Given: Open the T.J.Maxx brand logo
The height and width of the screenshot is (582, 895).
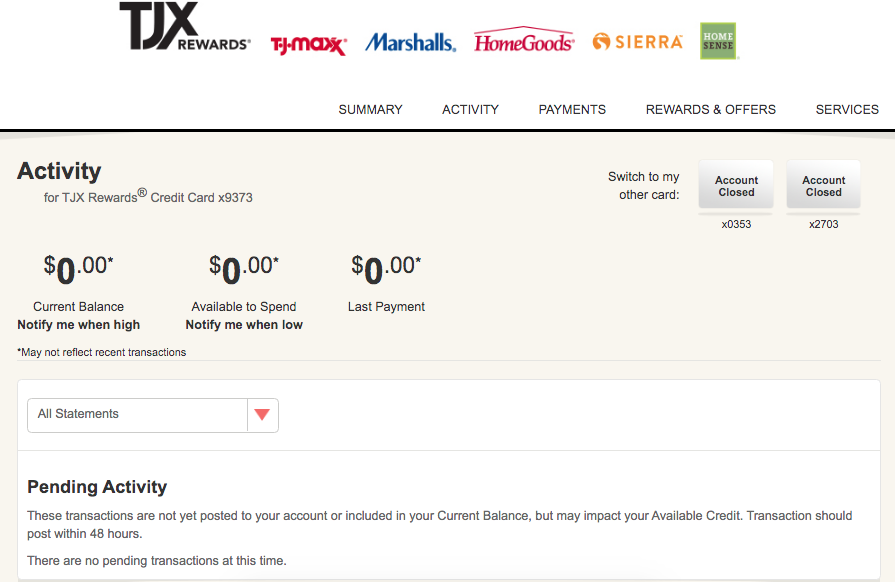Looking at the screenshot, I should click(308, 45).
